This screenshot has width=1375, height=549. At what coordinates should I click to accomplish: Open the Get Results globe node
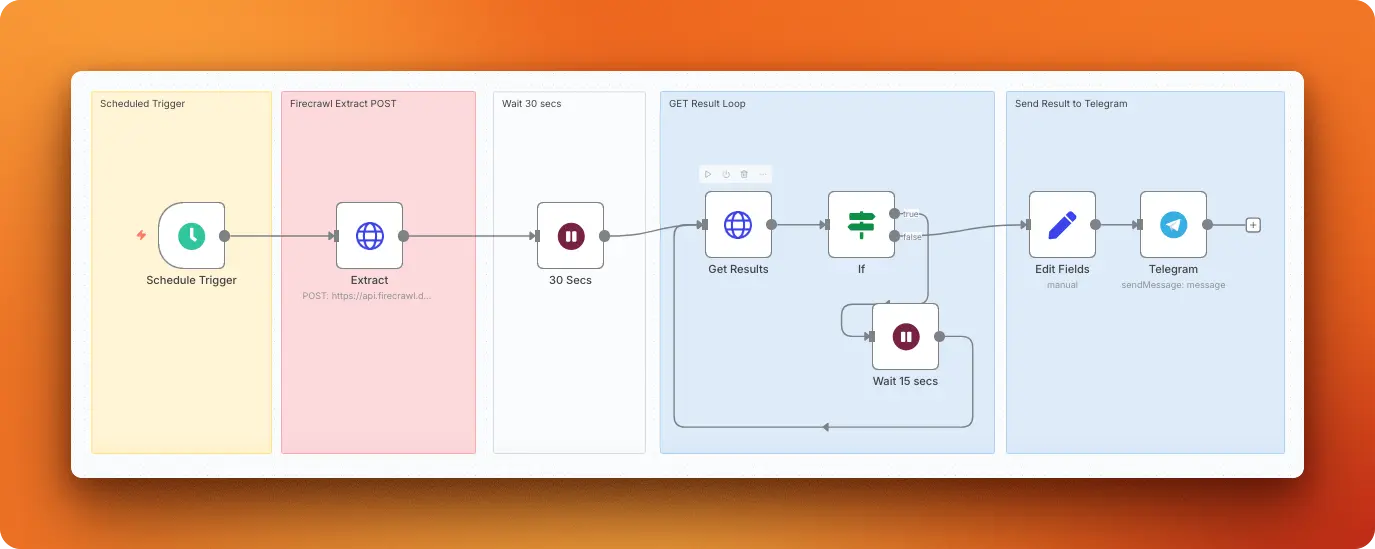click(738, 225)
